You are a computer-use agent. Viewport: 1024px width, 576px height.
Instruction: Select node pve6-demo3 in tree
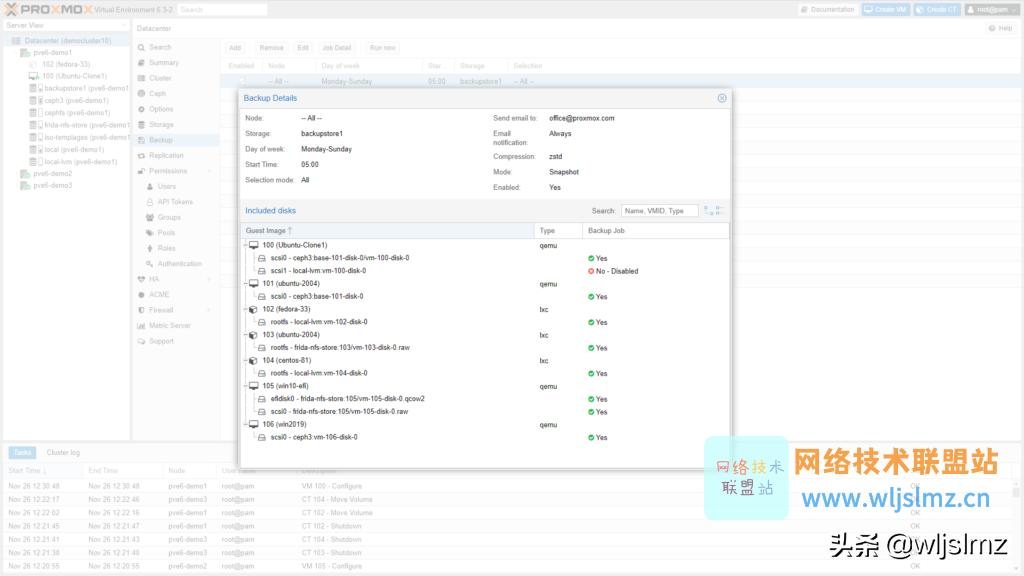(x=52, y=185)
